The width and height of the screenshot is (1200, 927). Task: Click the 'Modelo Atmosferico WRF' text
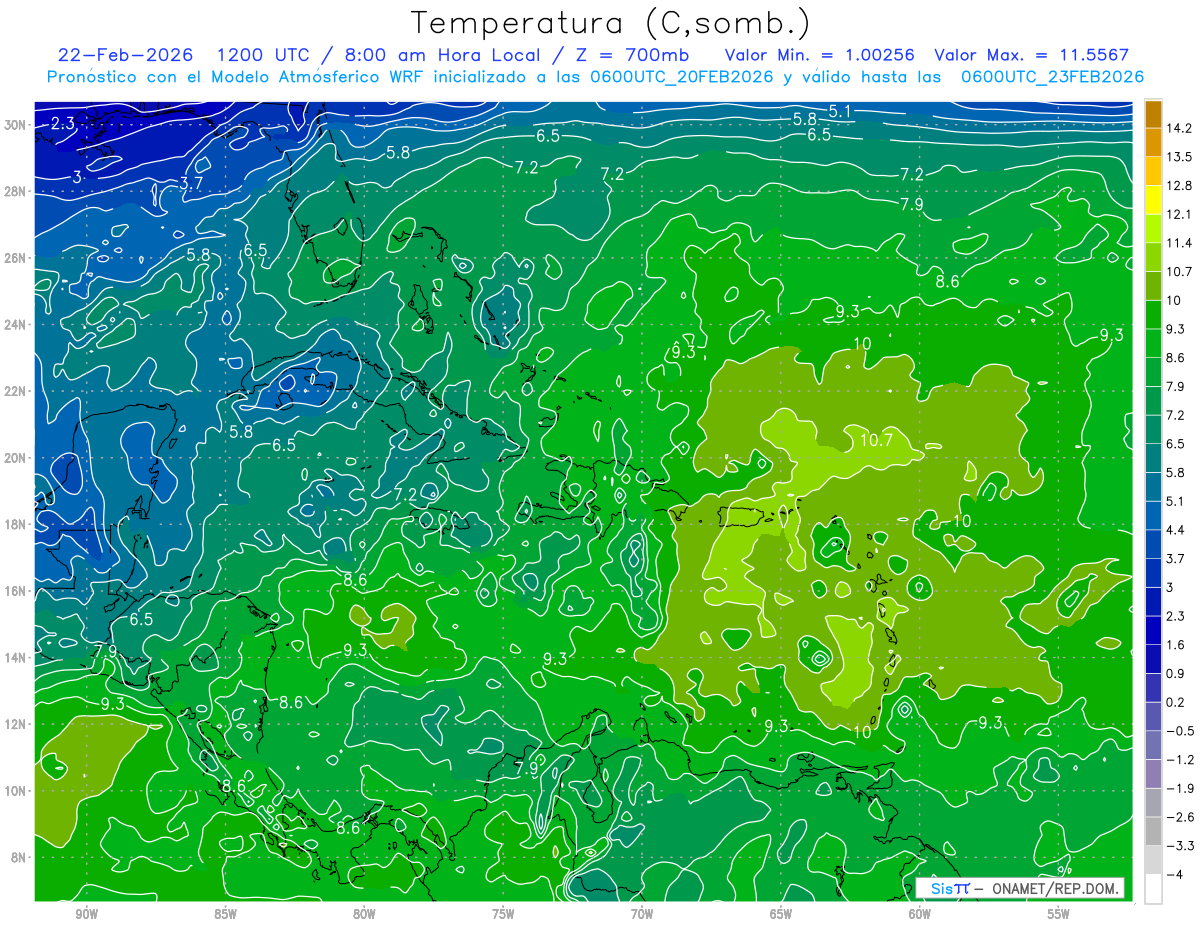pos(320,77)
